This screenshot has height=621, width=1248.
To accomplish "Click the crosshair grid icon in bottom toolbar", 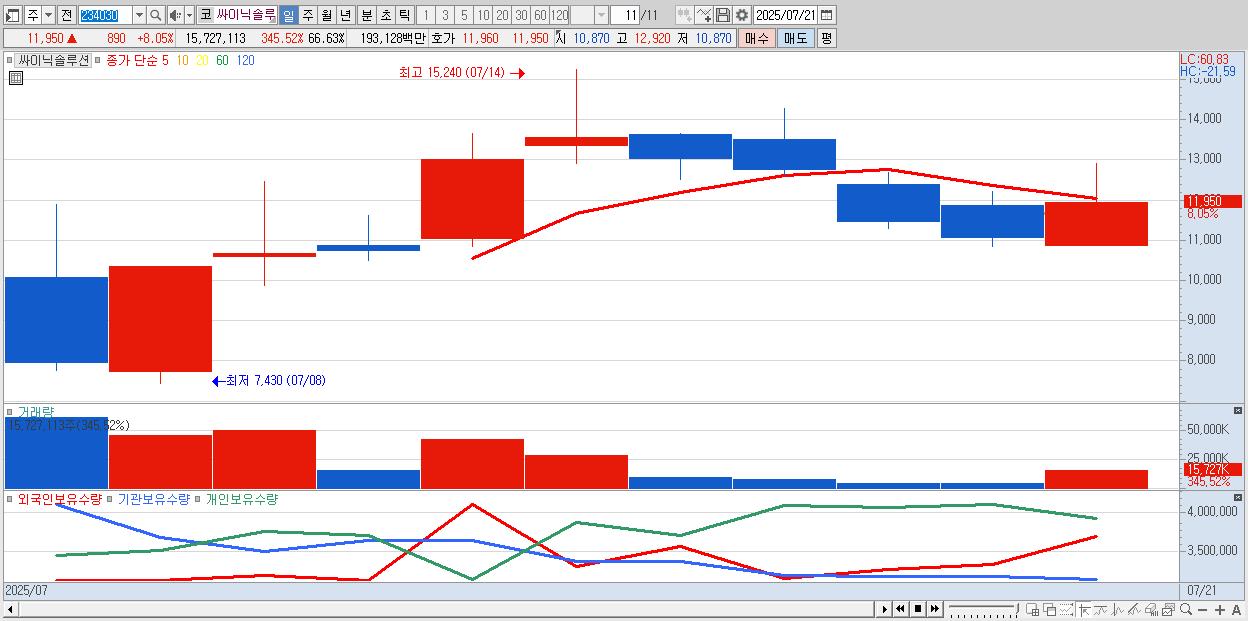I will (x=1032, y=610).
